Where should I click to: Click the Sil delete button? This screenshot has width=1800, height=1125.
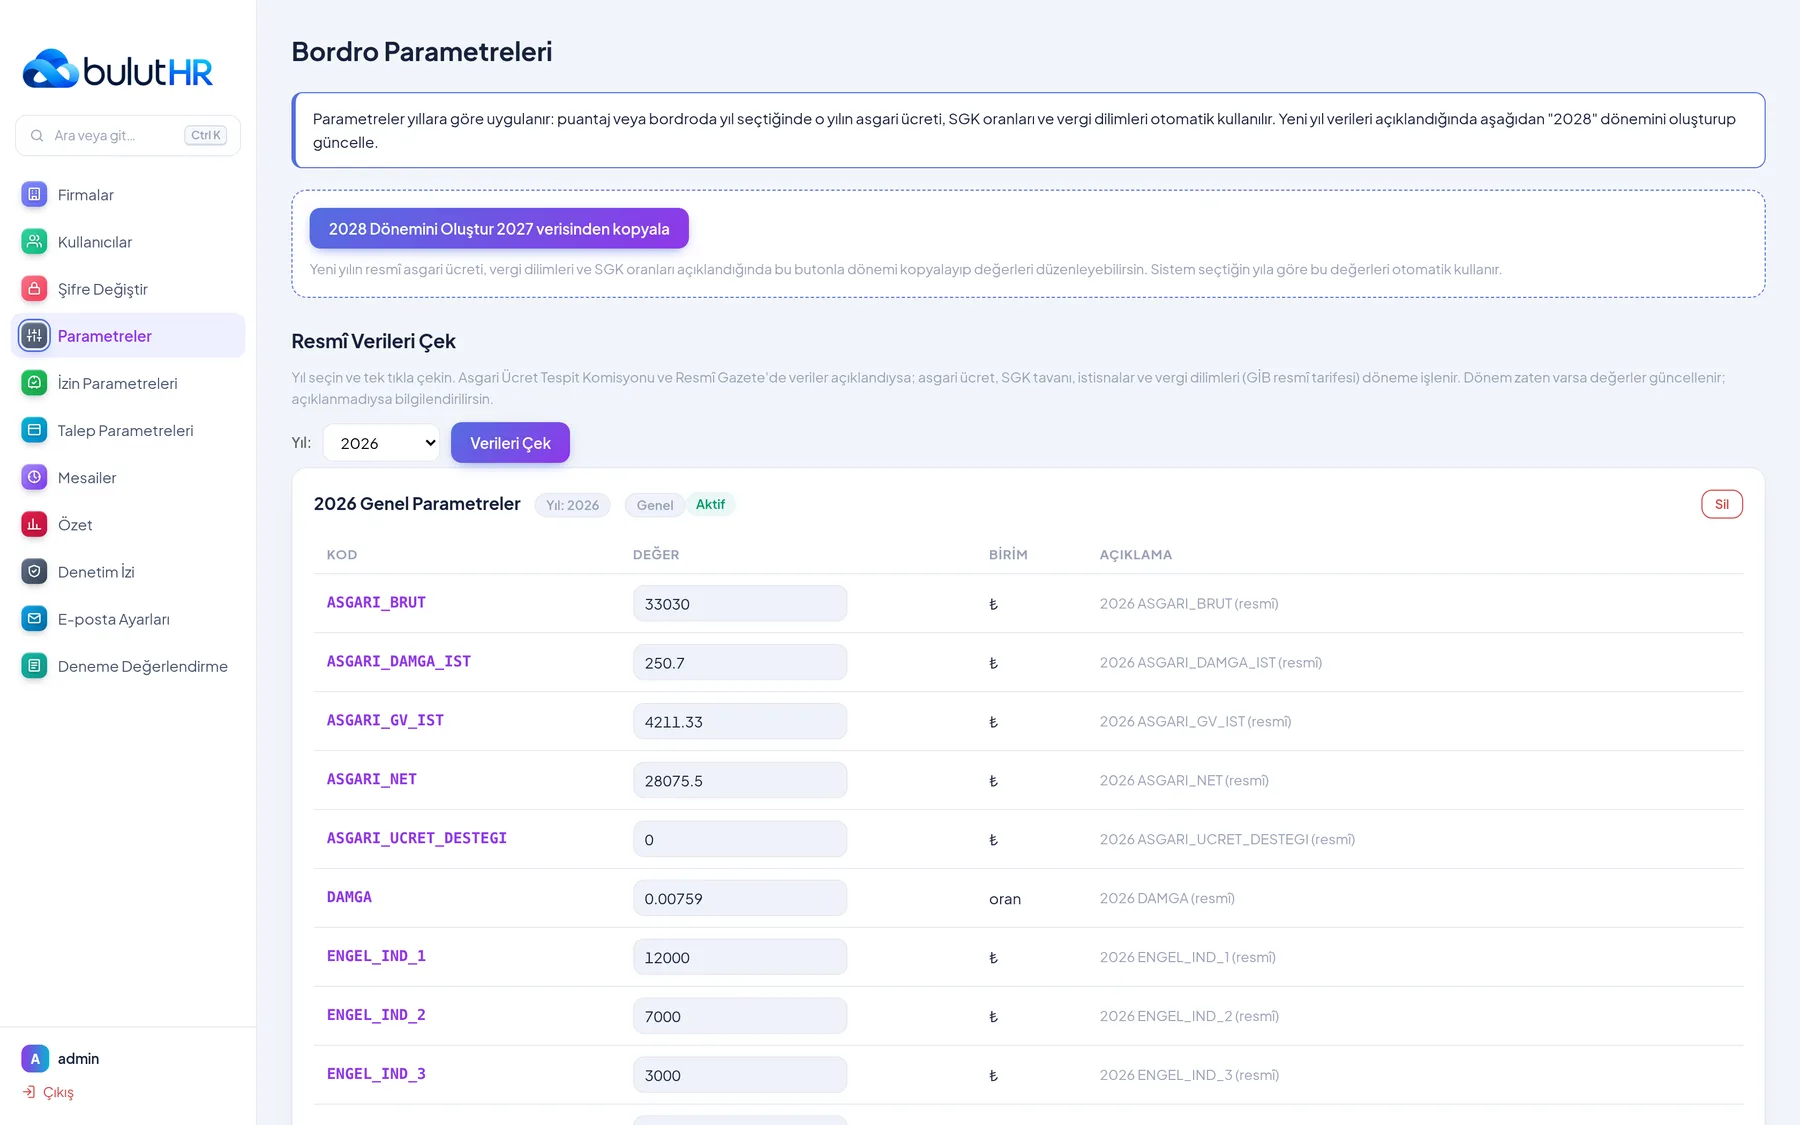pyautogui.click(x=1722, y=504)
